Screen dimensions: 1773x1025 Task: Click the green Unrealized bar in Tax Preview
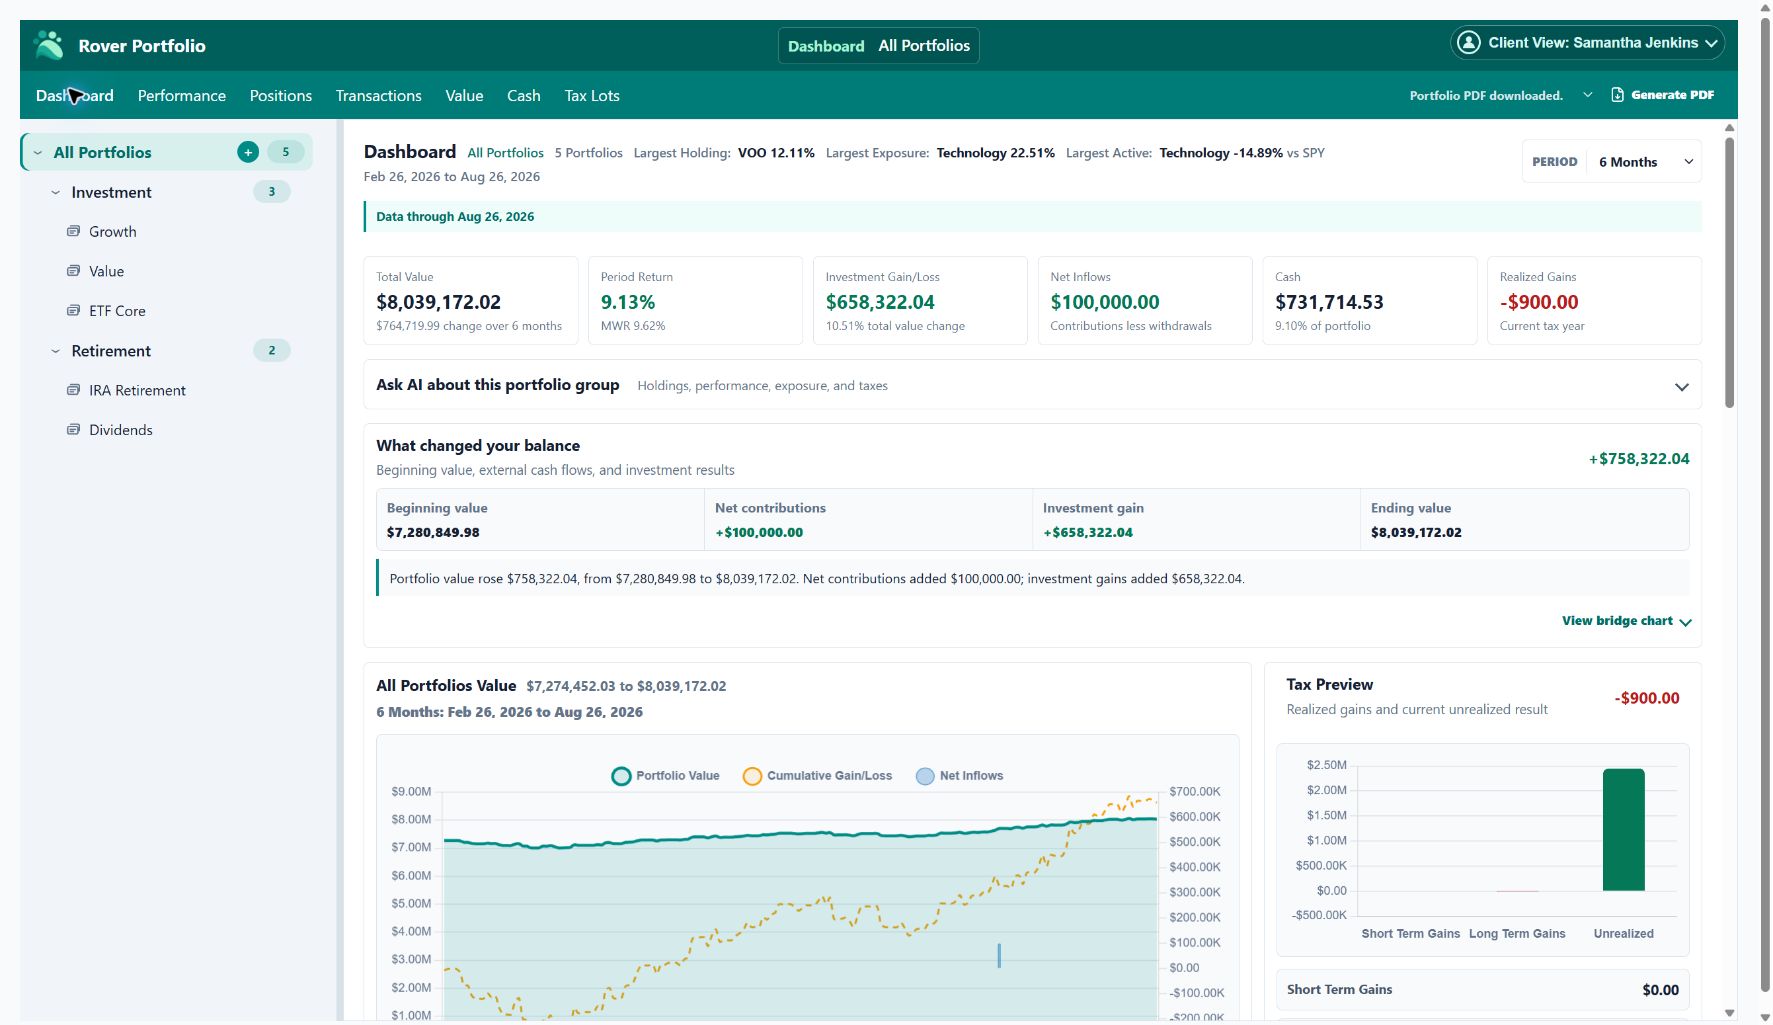1623,829
